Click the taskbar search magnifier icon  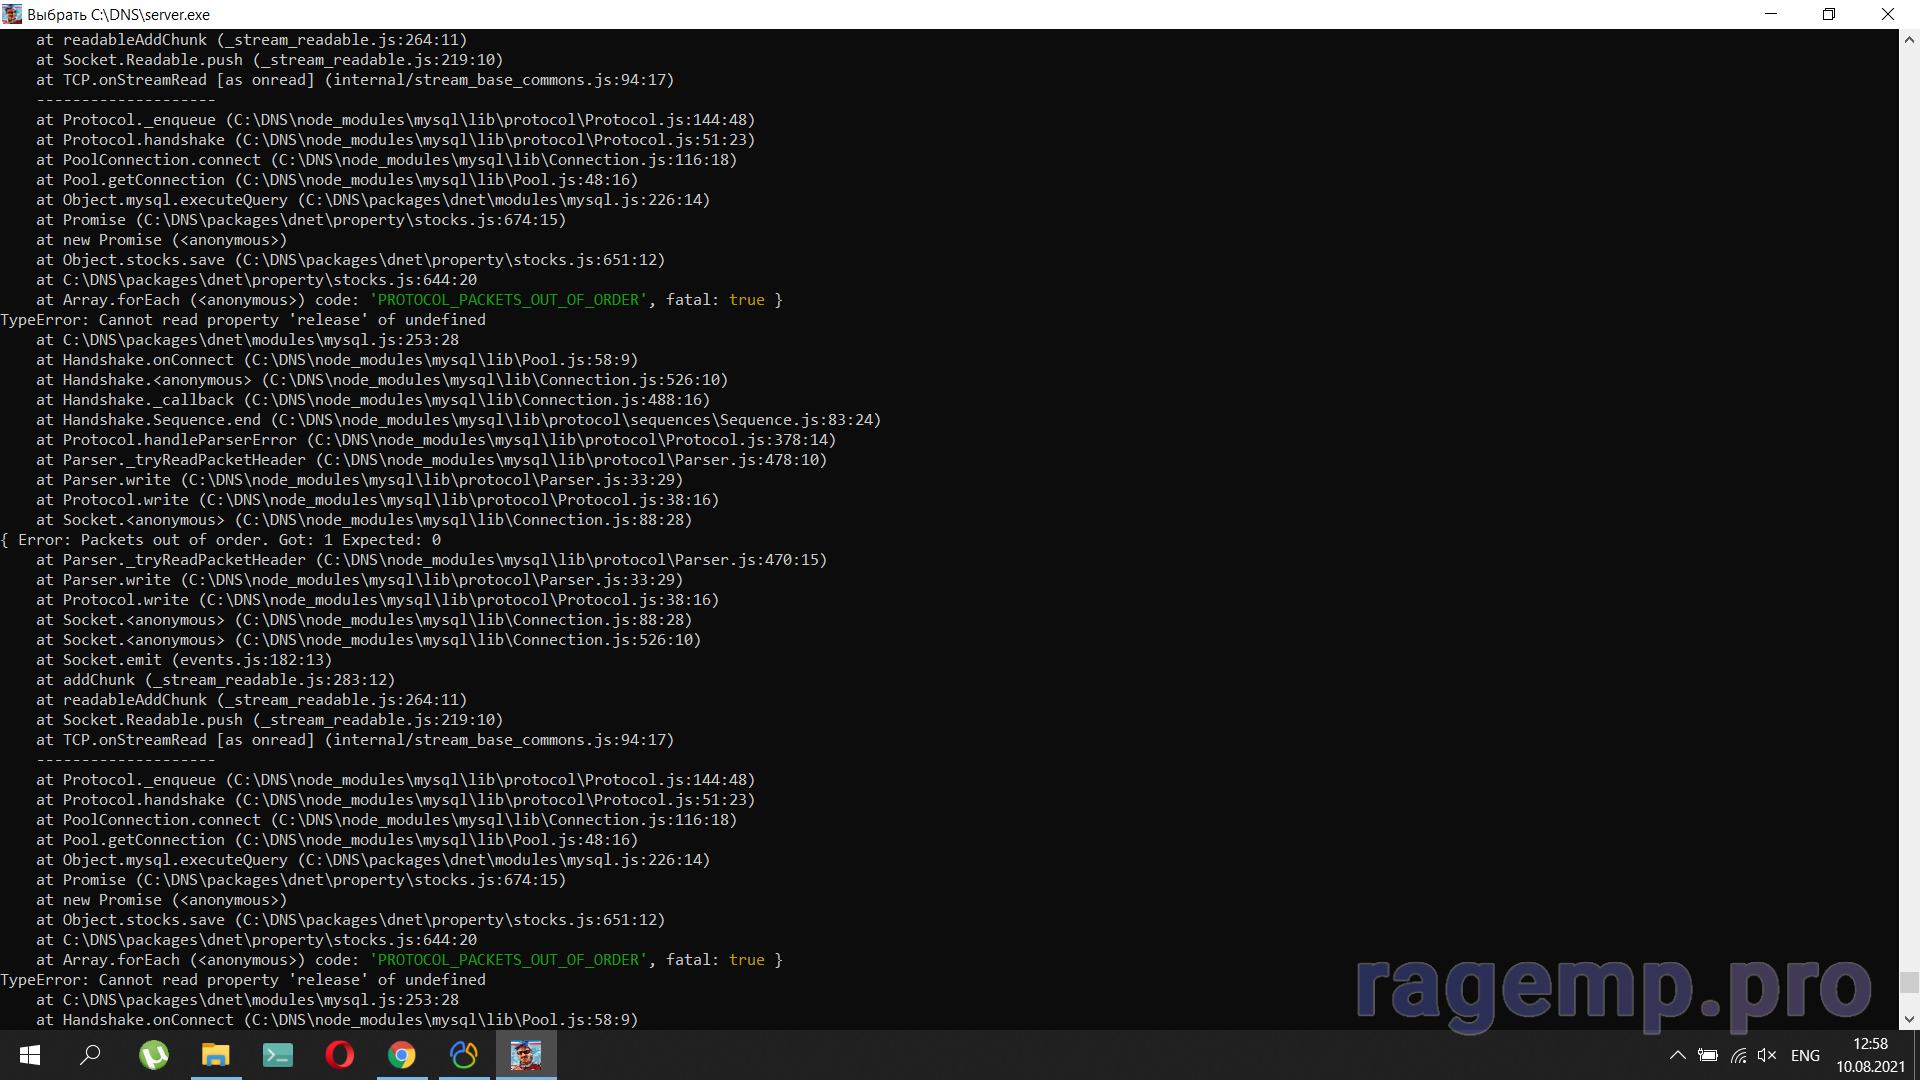coord(91,1055)
